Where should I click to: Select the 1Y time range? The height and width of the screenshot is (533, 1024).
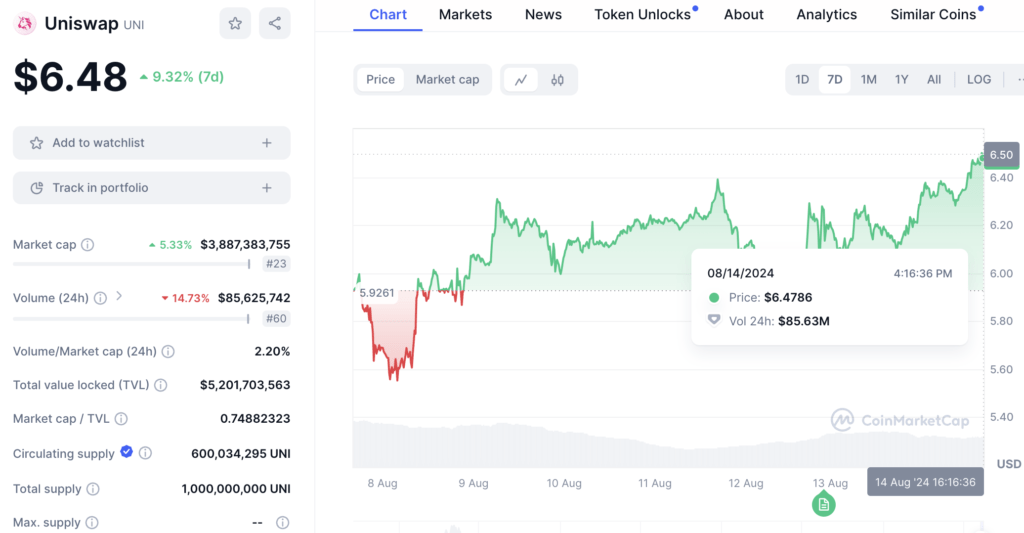pos(901,80)
